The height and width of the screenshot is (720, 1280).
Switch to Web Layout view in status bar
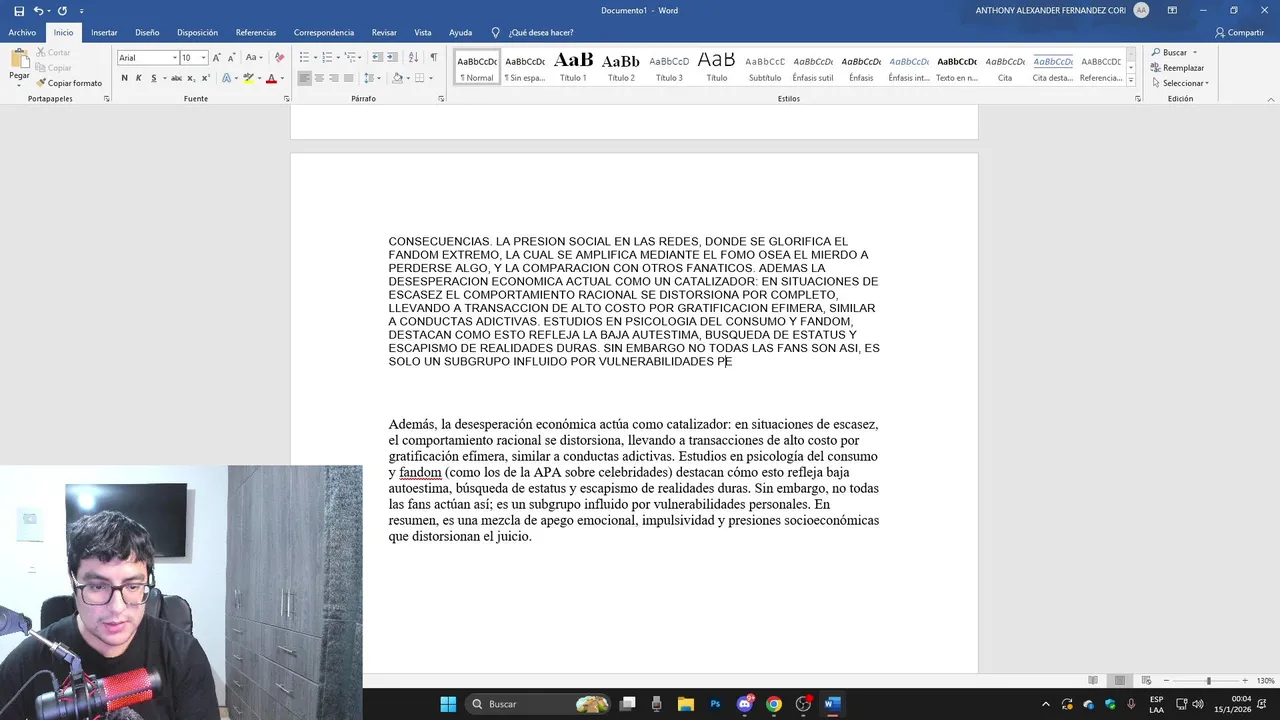[x=1146, y=681]
